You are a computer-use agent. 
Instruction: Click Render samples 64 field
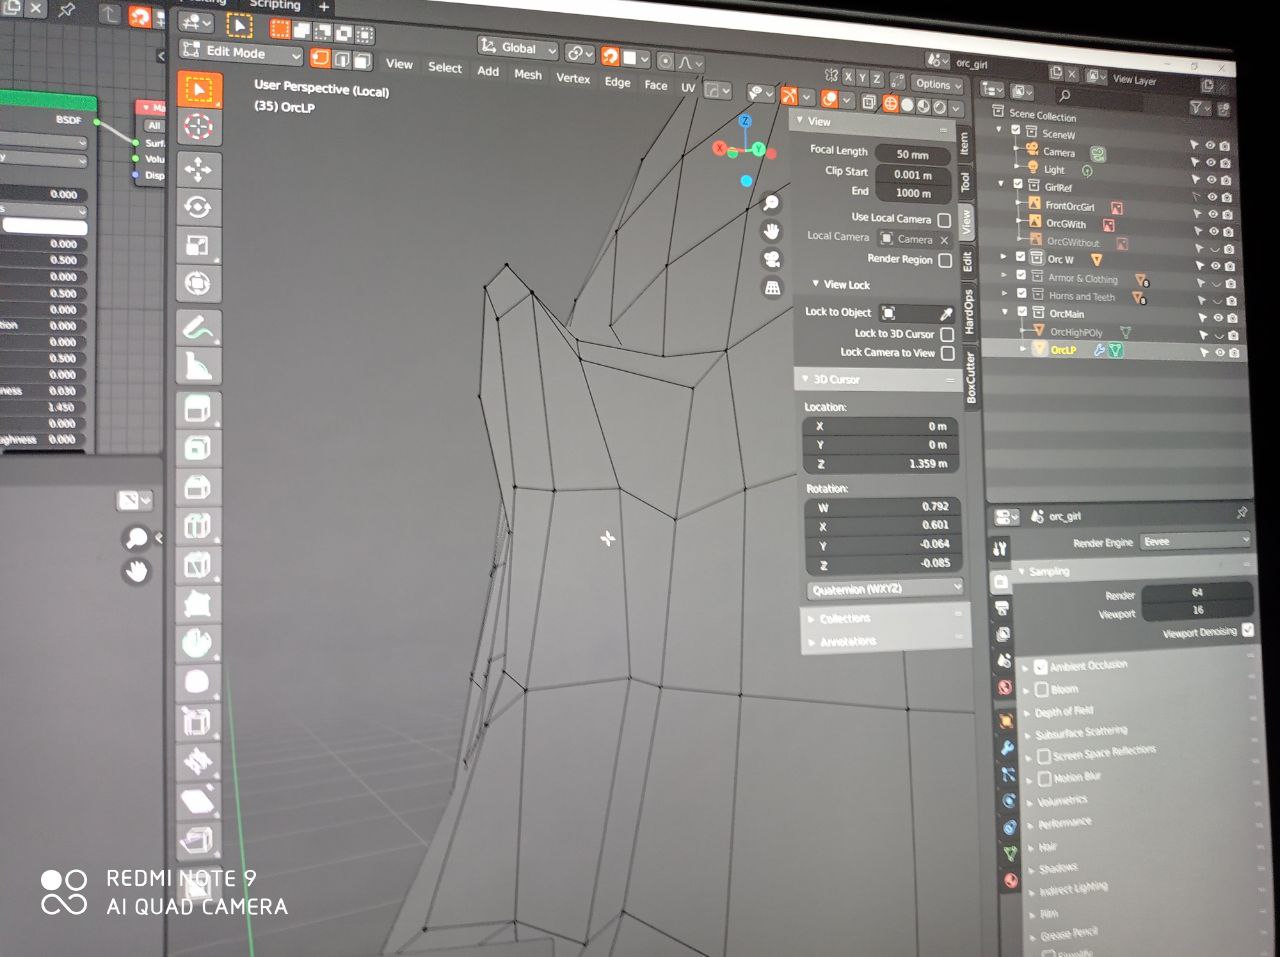click(x=1196, y=592)
